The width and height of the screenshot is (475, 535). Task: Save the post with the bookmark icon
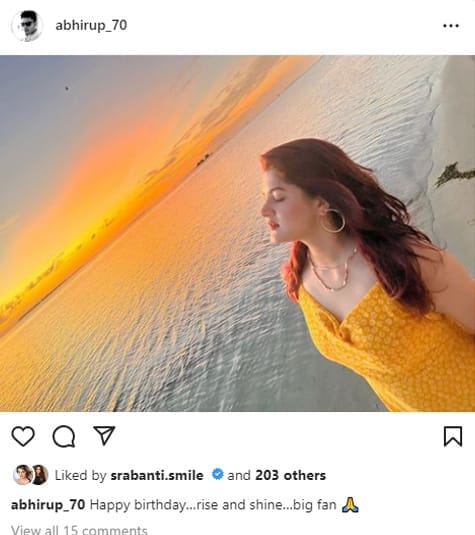453,436
